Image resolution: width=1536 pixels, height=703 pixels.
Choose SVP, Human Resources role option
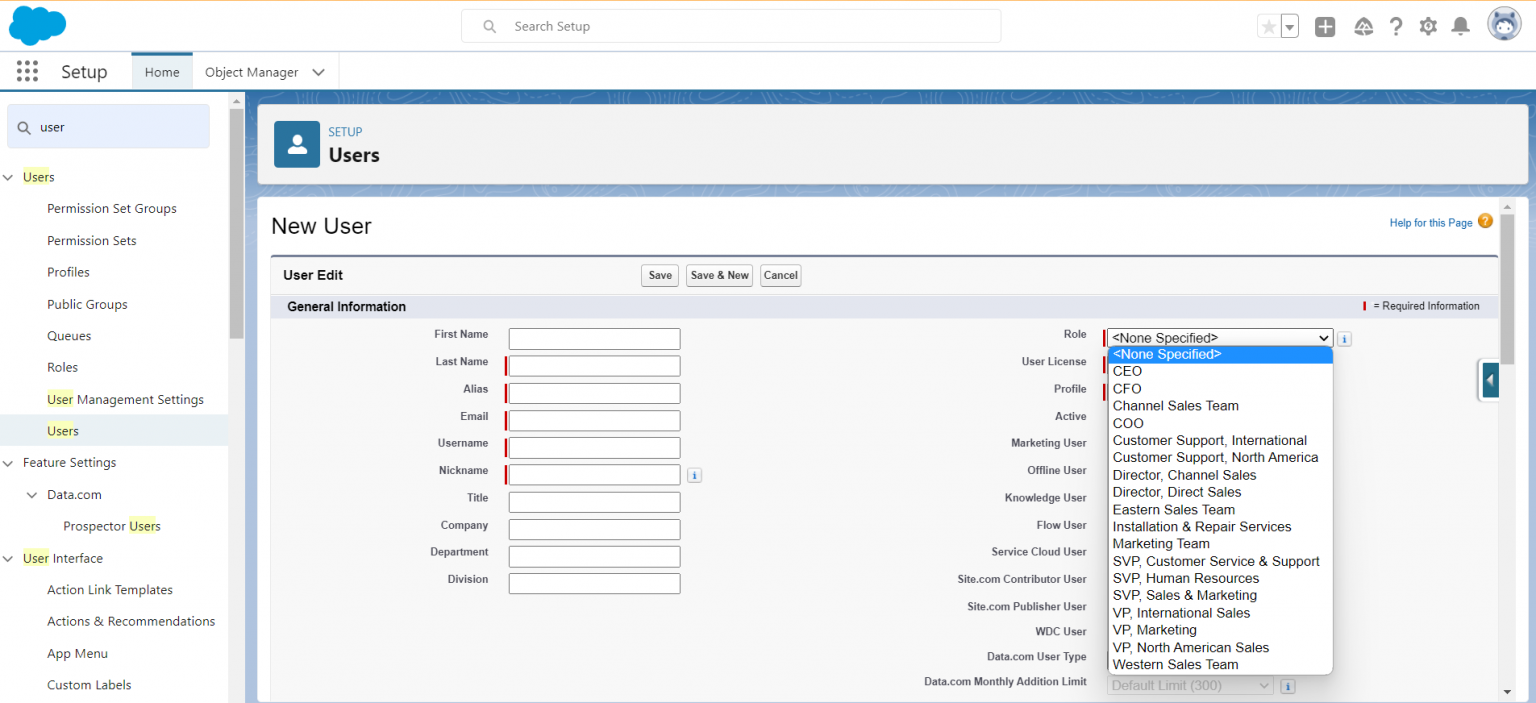pyautogui.click(x=1220, y=578)
